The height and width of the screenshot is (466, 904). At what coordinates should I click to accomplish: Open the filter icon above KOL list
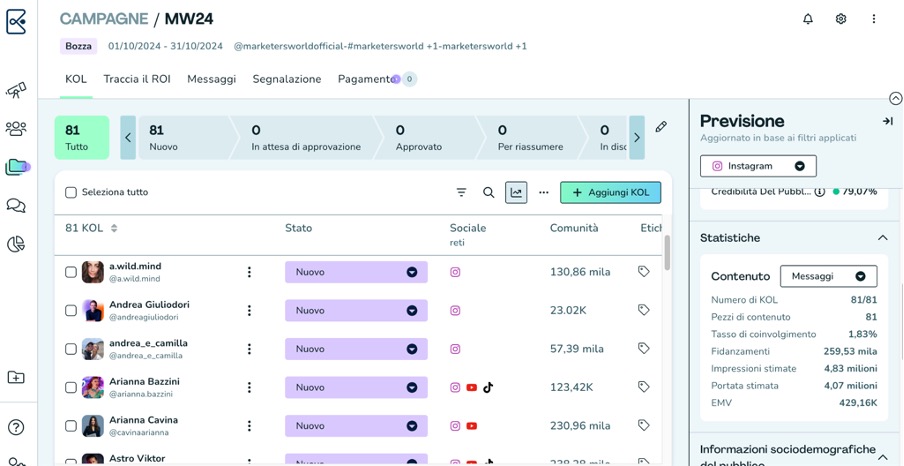(x=461, y=192)
